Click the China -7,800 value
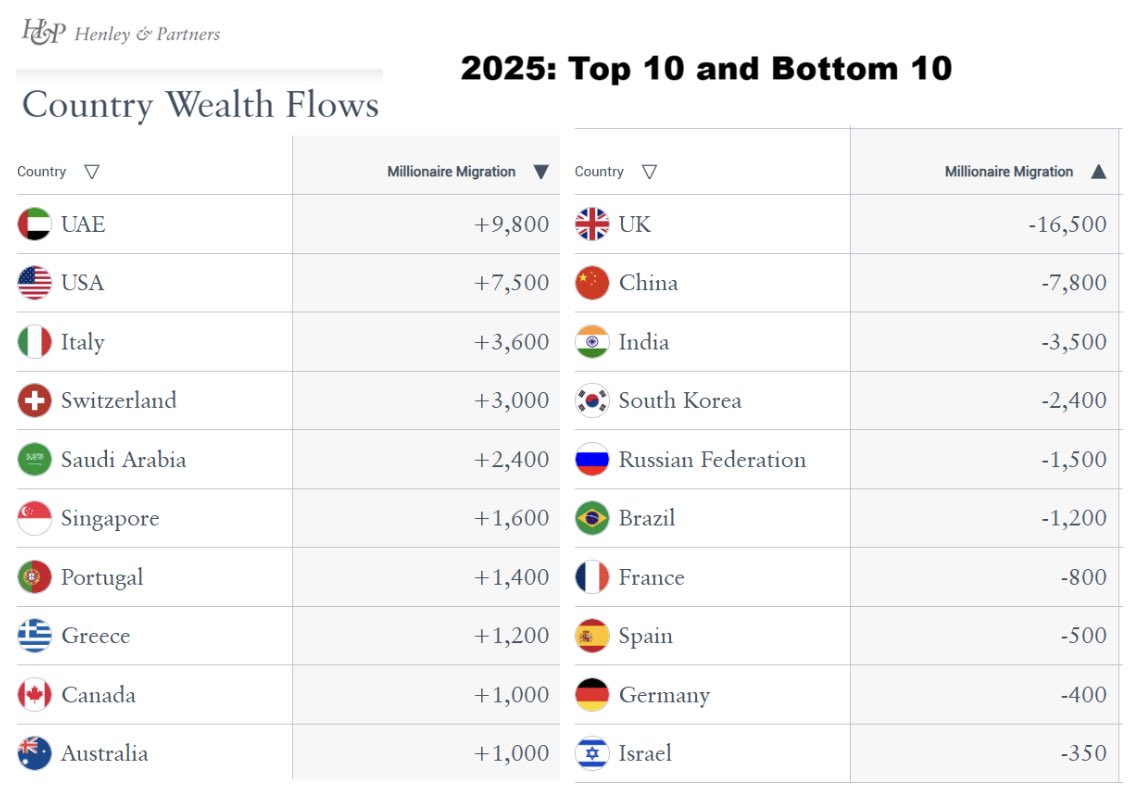The image size is (1138, 804). (1073, 283)
